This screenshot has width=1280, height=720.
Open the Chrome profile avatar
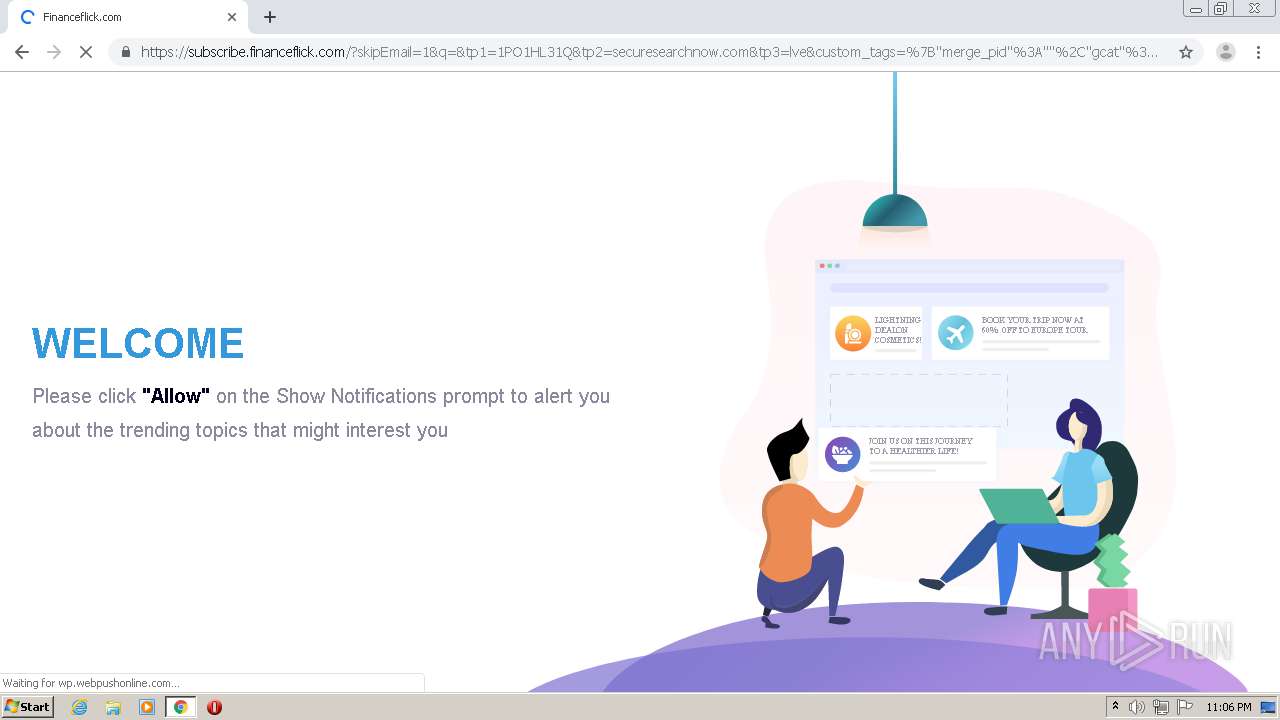click(1226, 52)
